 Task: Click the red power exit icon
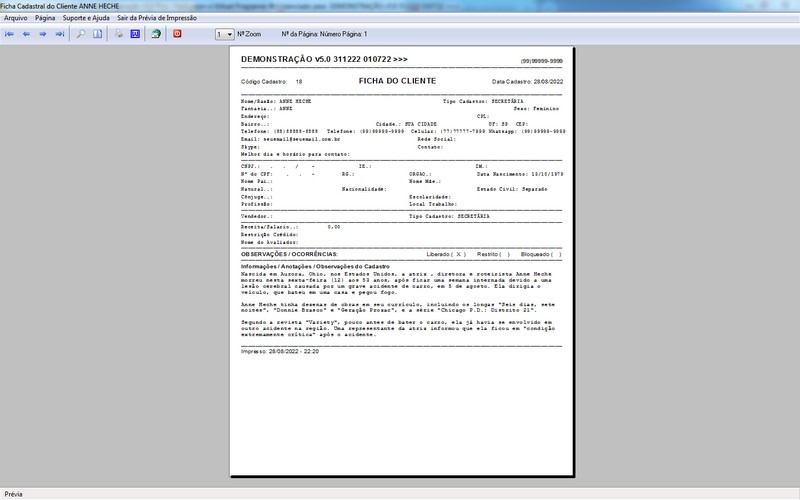[x=177, y=34]
